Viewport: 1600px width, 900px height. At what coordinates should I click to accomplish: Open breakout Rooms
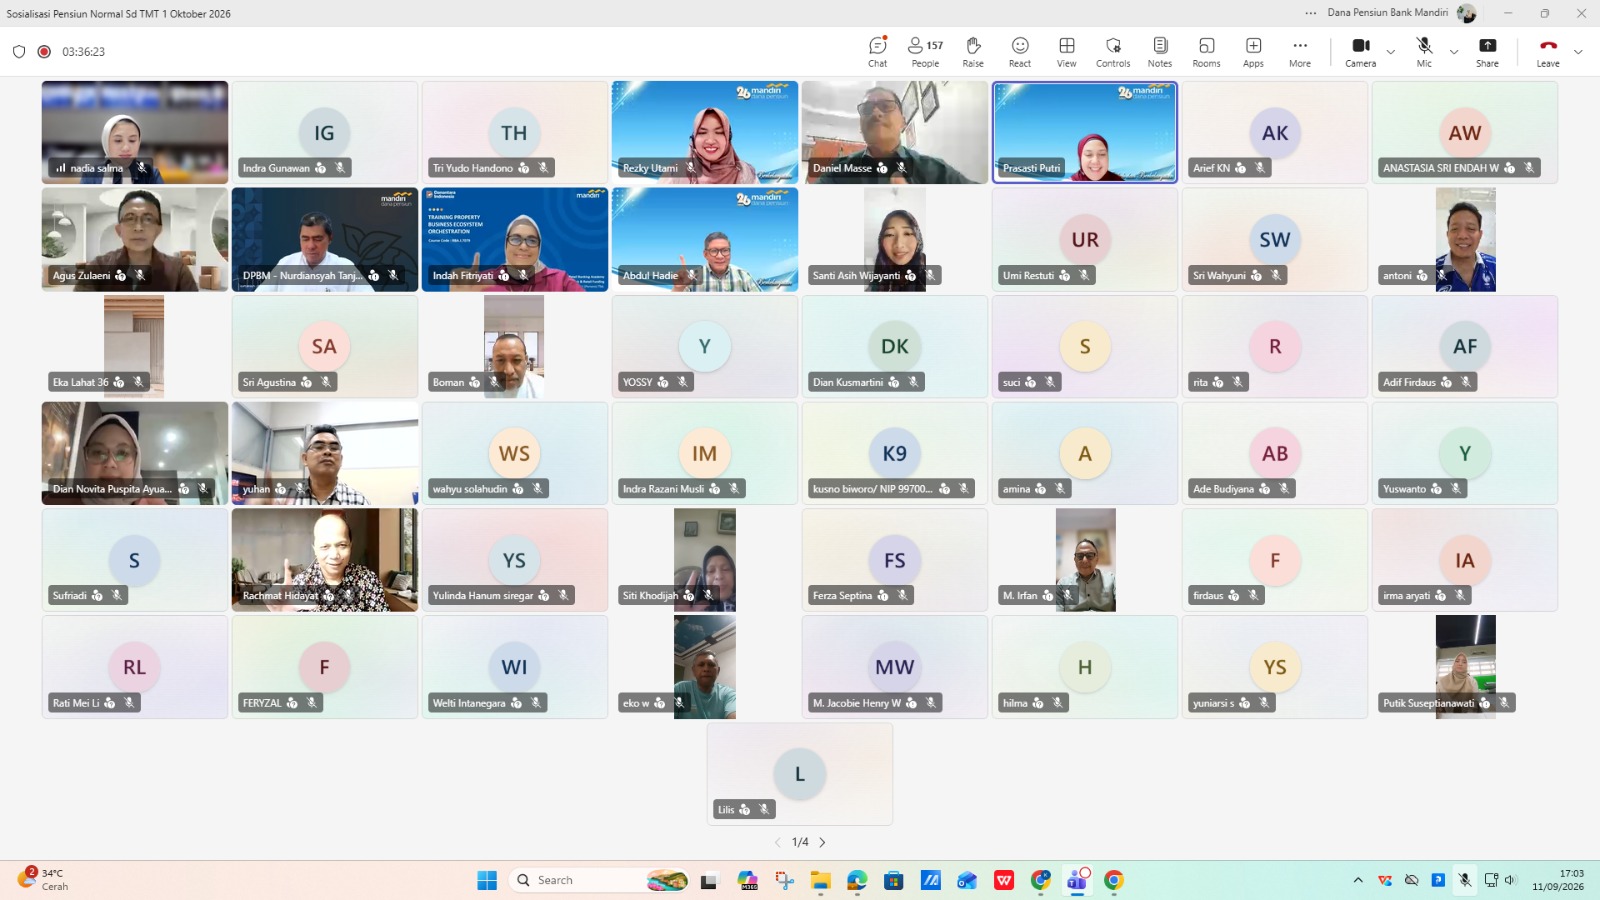click(x=1206, y=52)
